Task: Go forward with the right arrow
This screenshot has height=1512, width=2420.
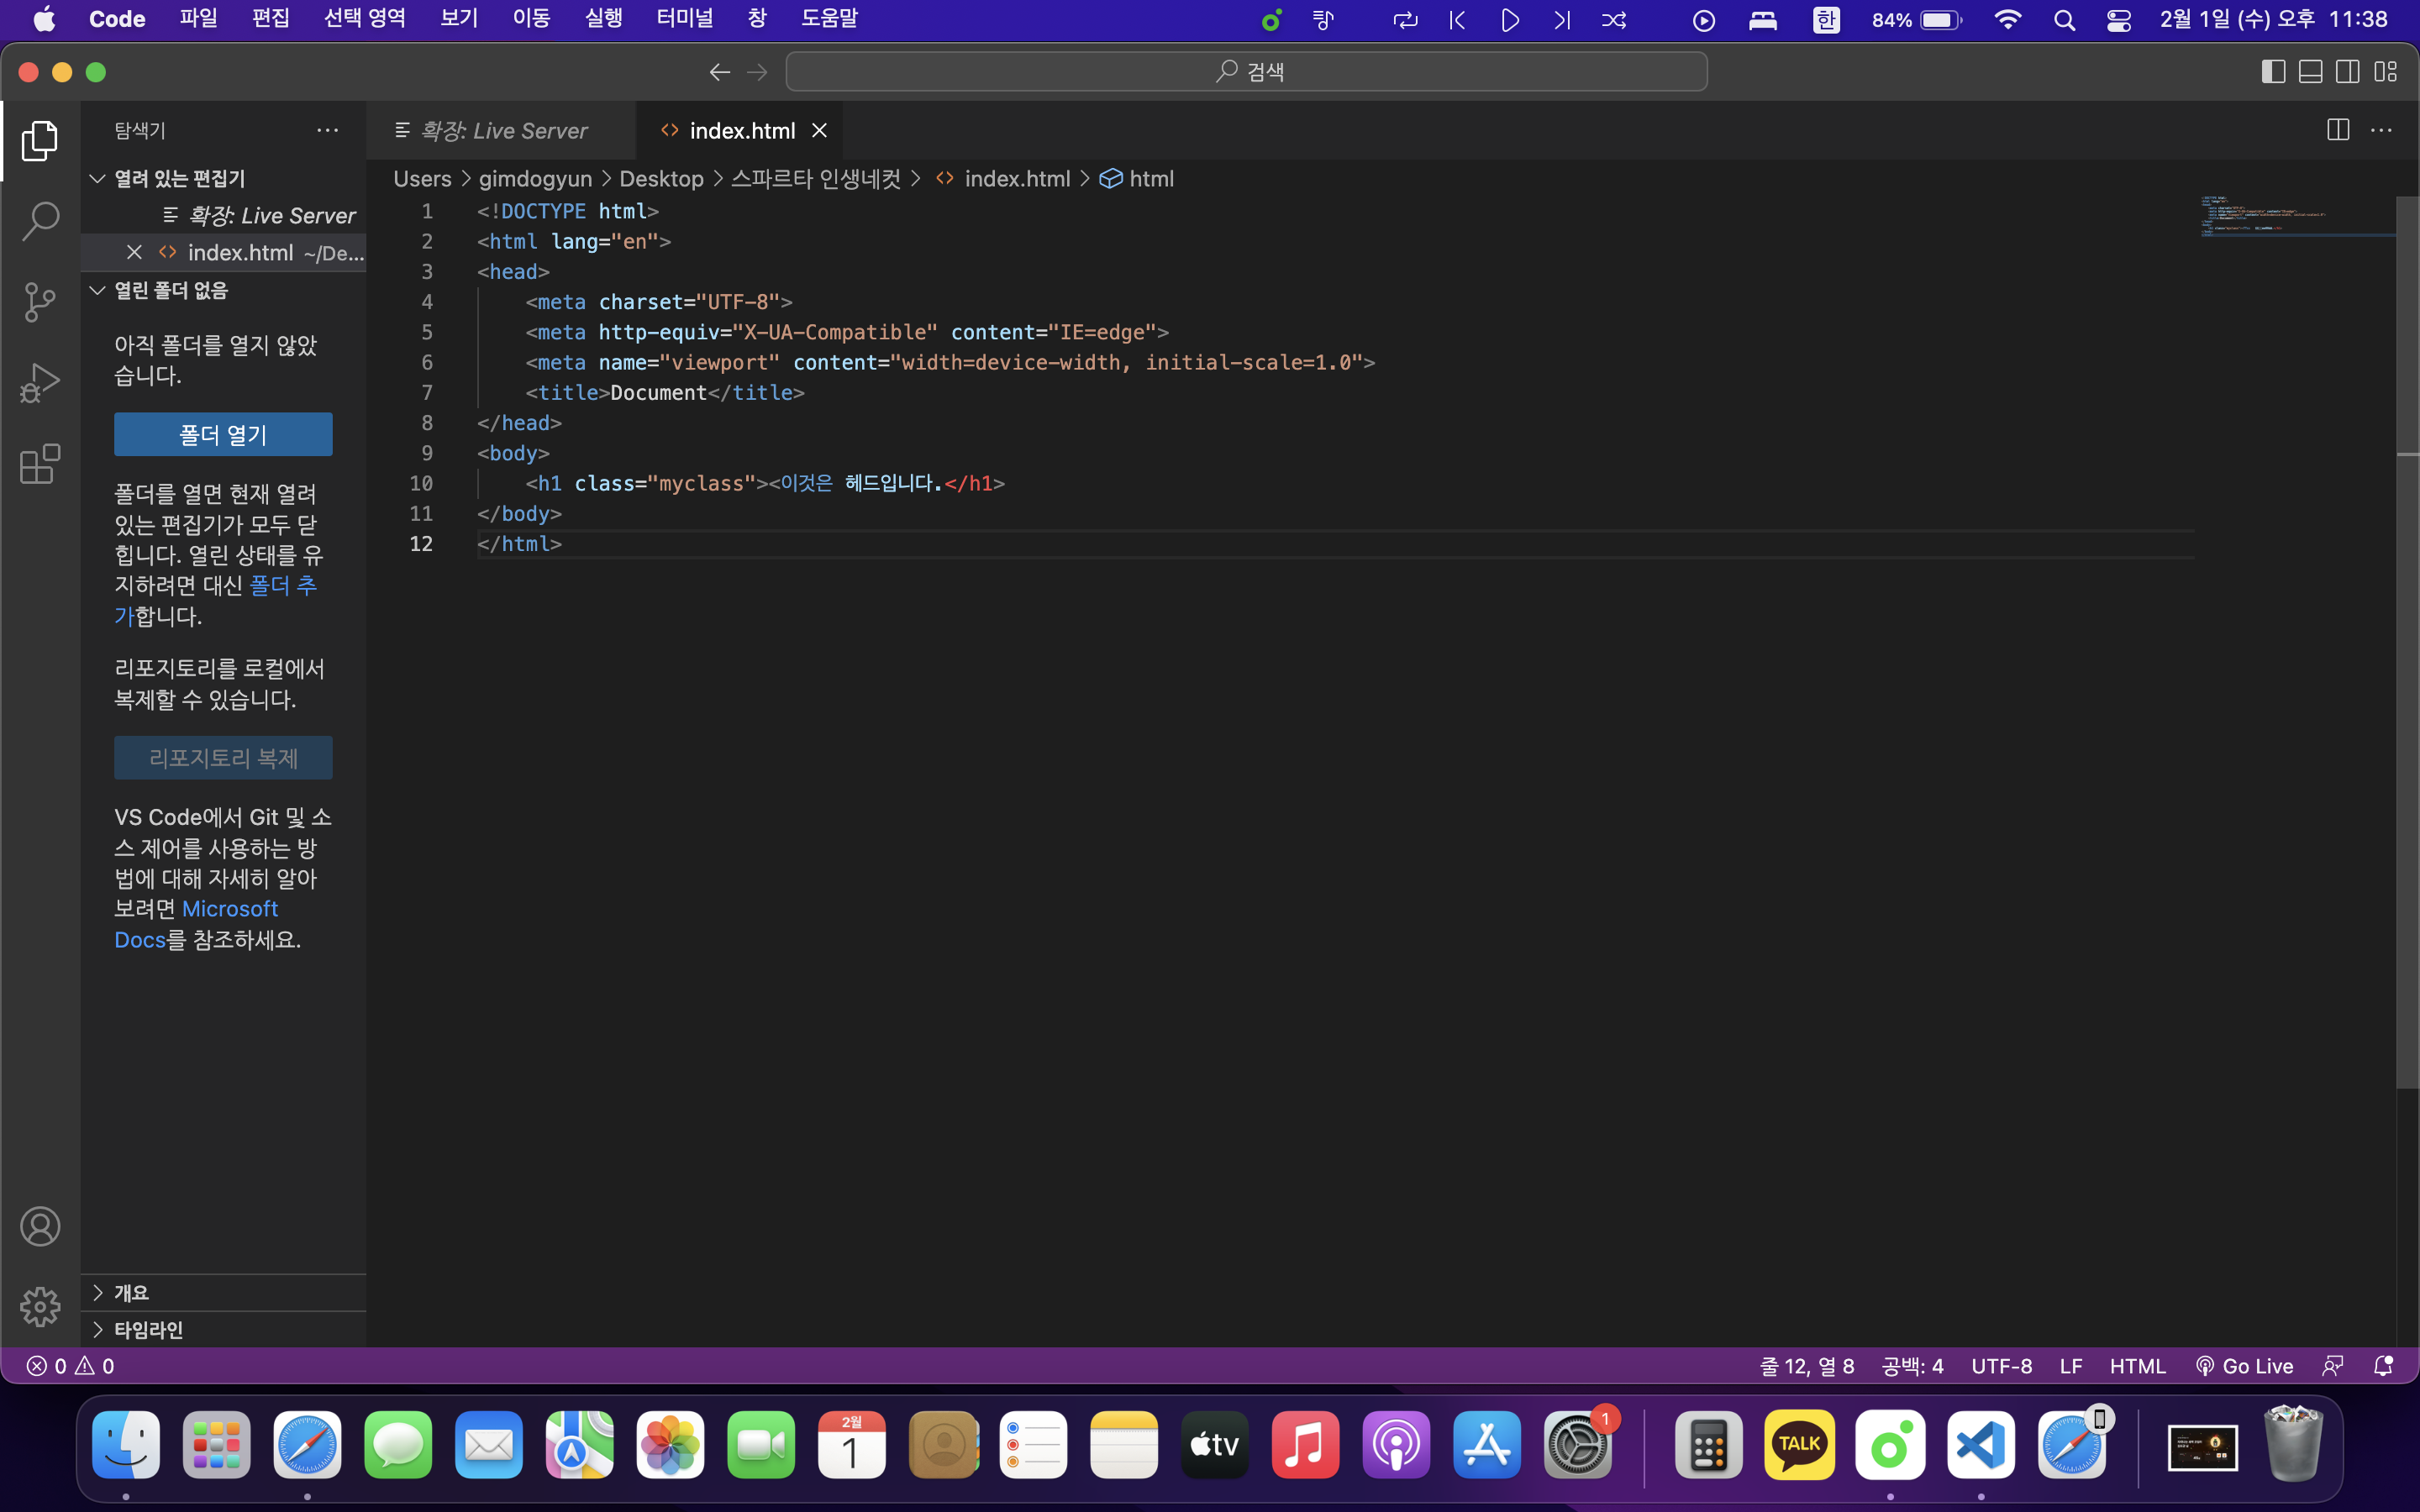Action: (757, 72)
